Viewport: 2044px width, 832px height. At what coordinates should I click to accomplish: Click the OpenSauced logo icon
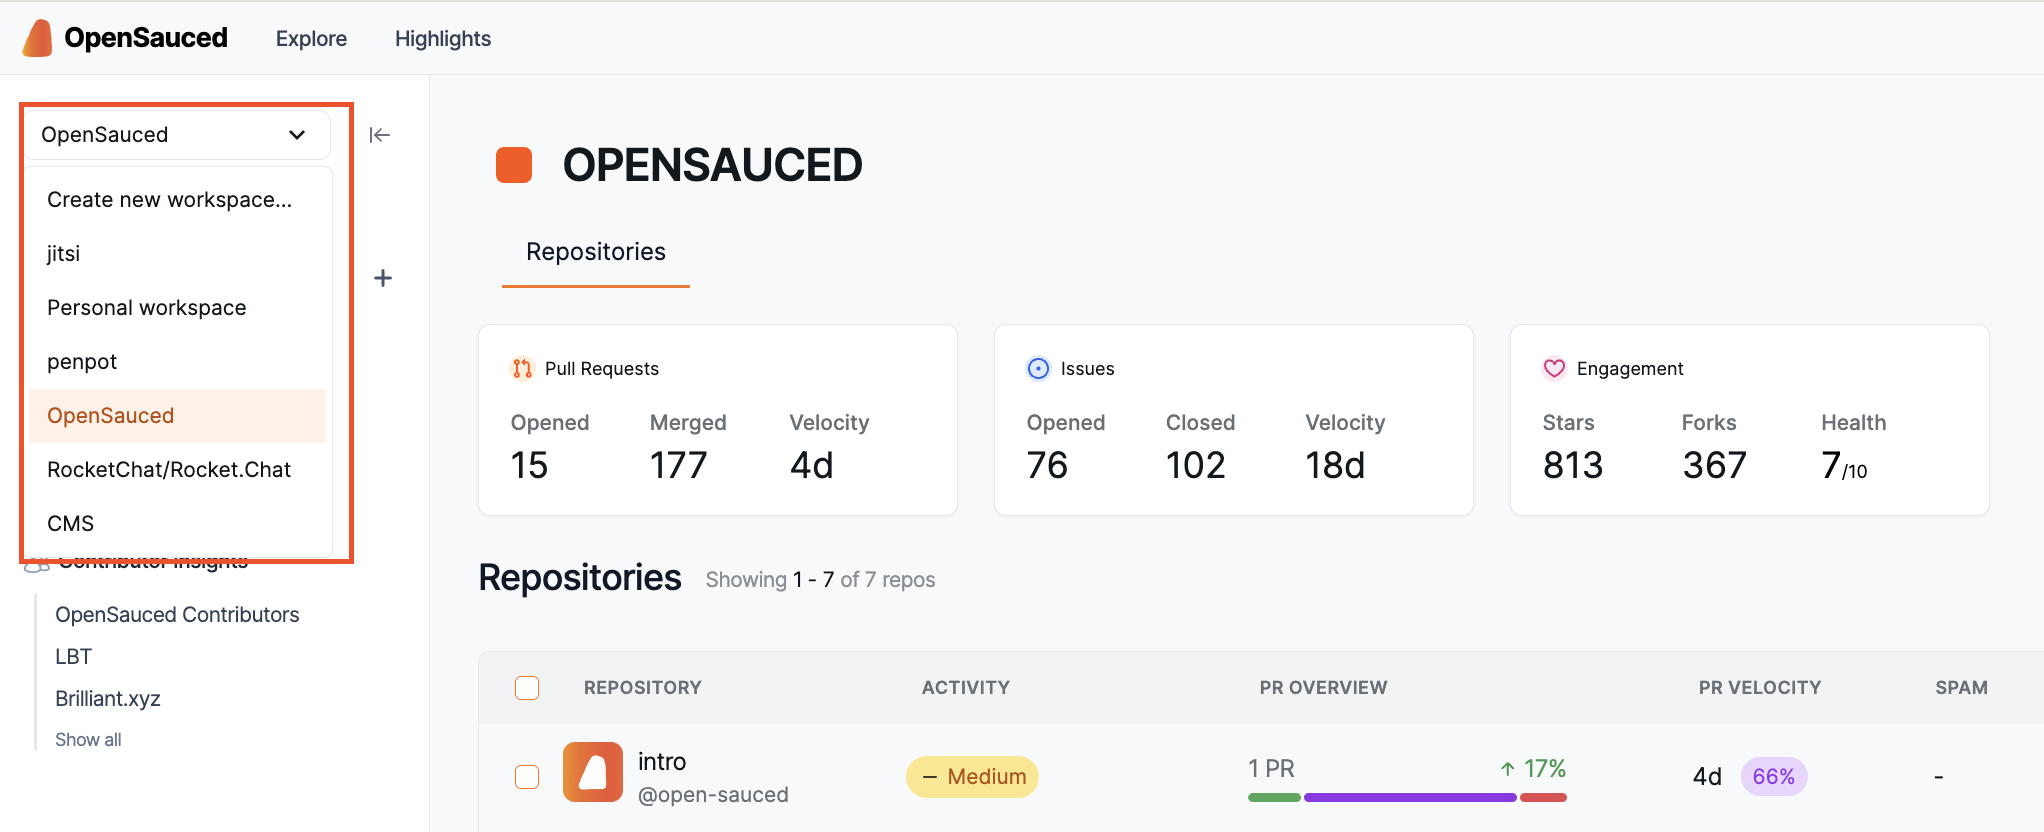[x=38, y=38]
